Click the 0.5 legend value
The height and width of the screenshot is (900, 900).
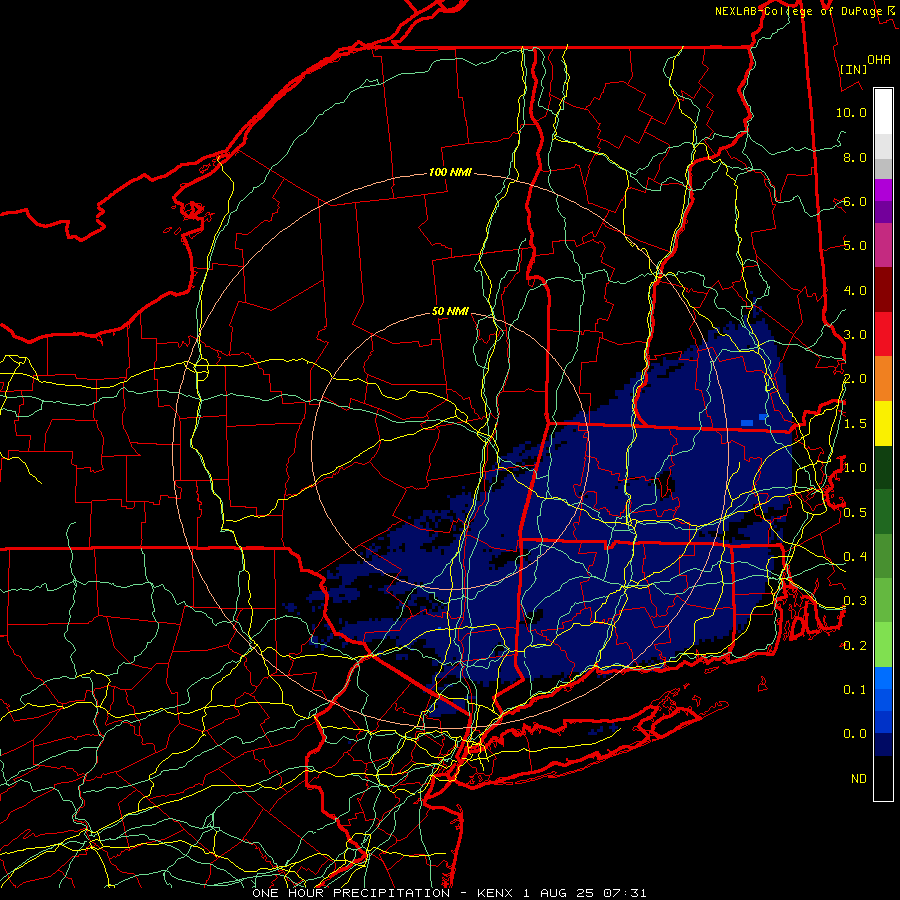(x=855, y=513)
